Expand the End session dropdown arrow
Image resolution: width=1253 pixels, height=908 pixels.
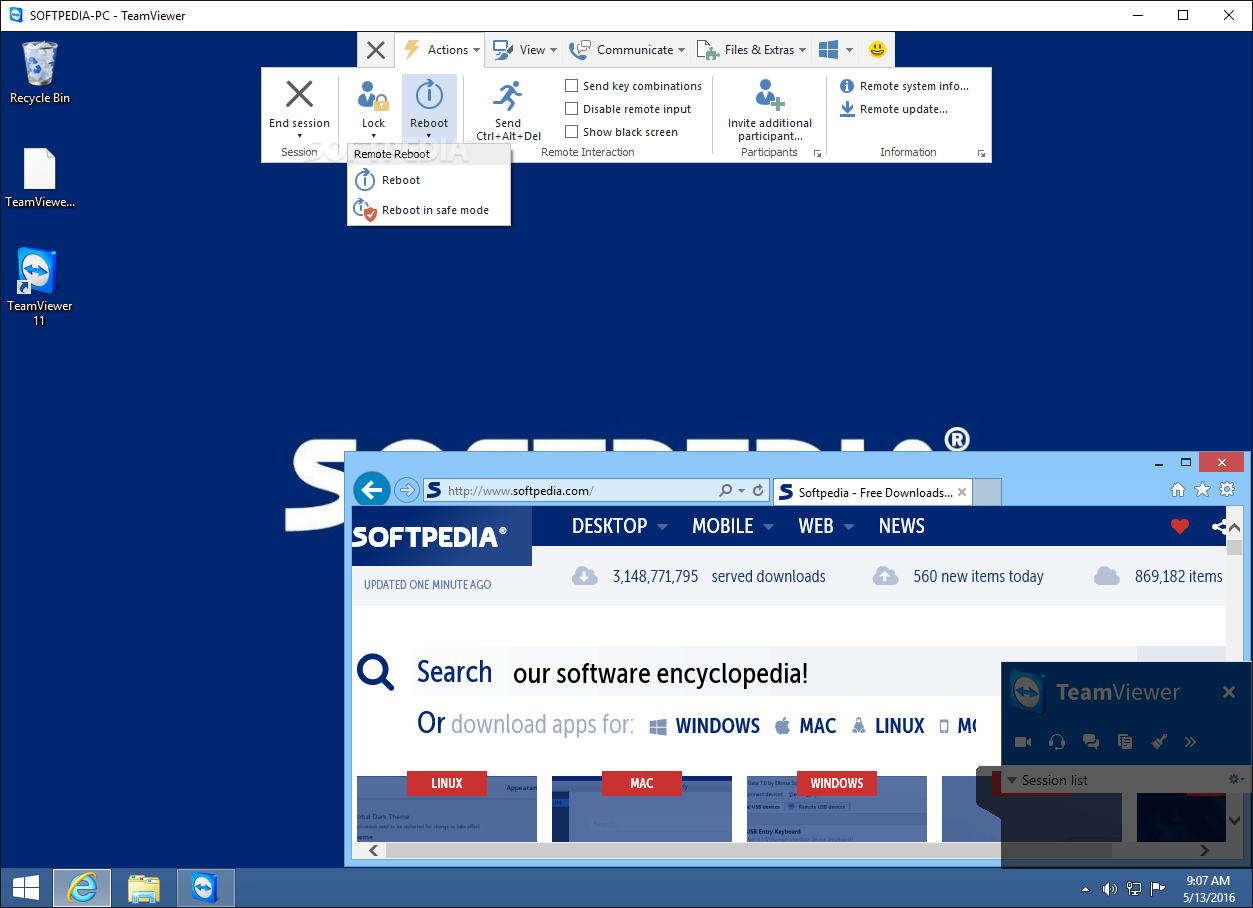tap(299, 136)
